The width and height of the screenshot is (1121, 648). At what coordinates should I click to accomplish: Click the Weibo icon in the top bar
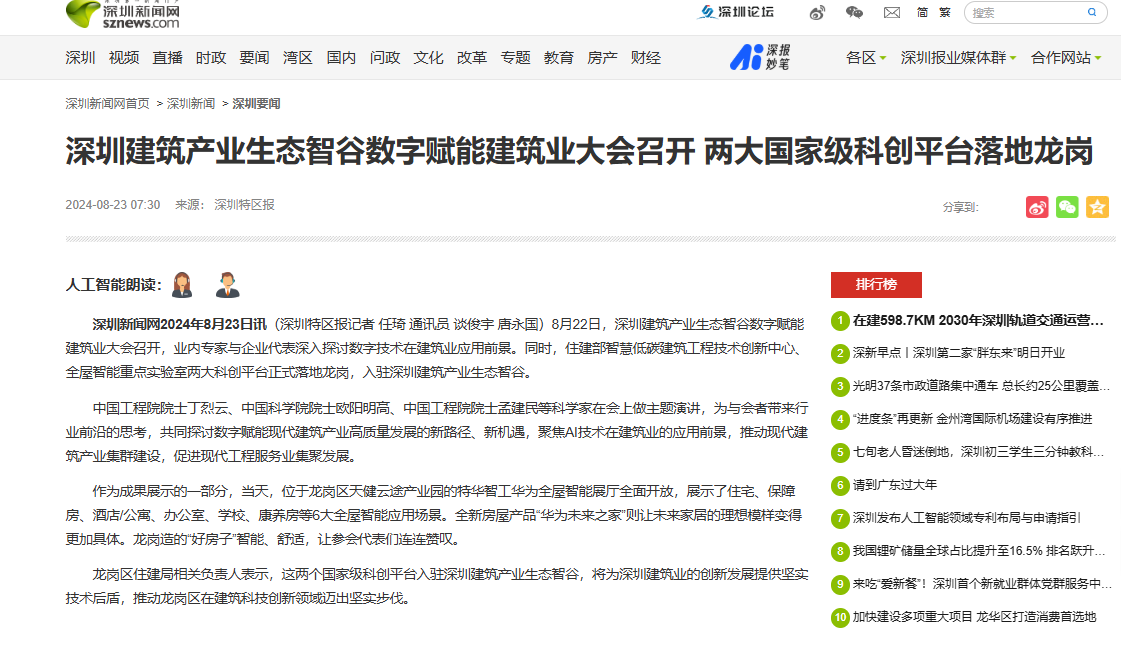pyautogui.click(x=817, y=12)
